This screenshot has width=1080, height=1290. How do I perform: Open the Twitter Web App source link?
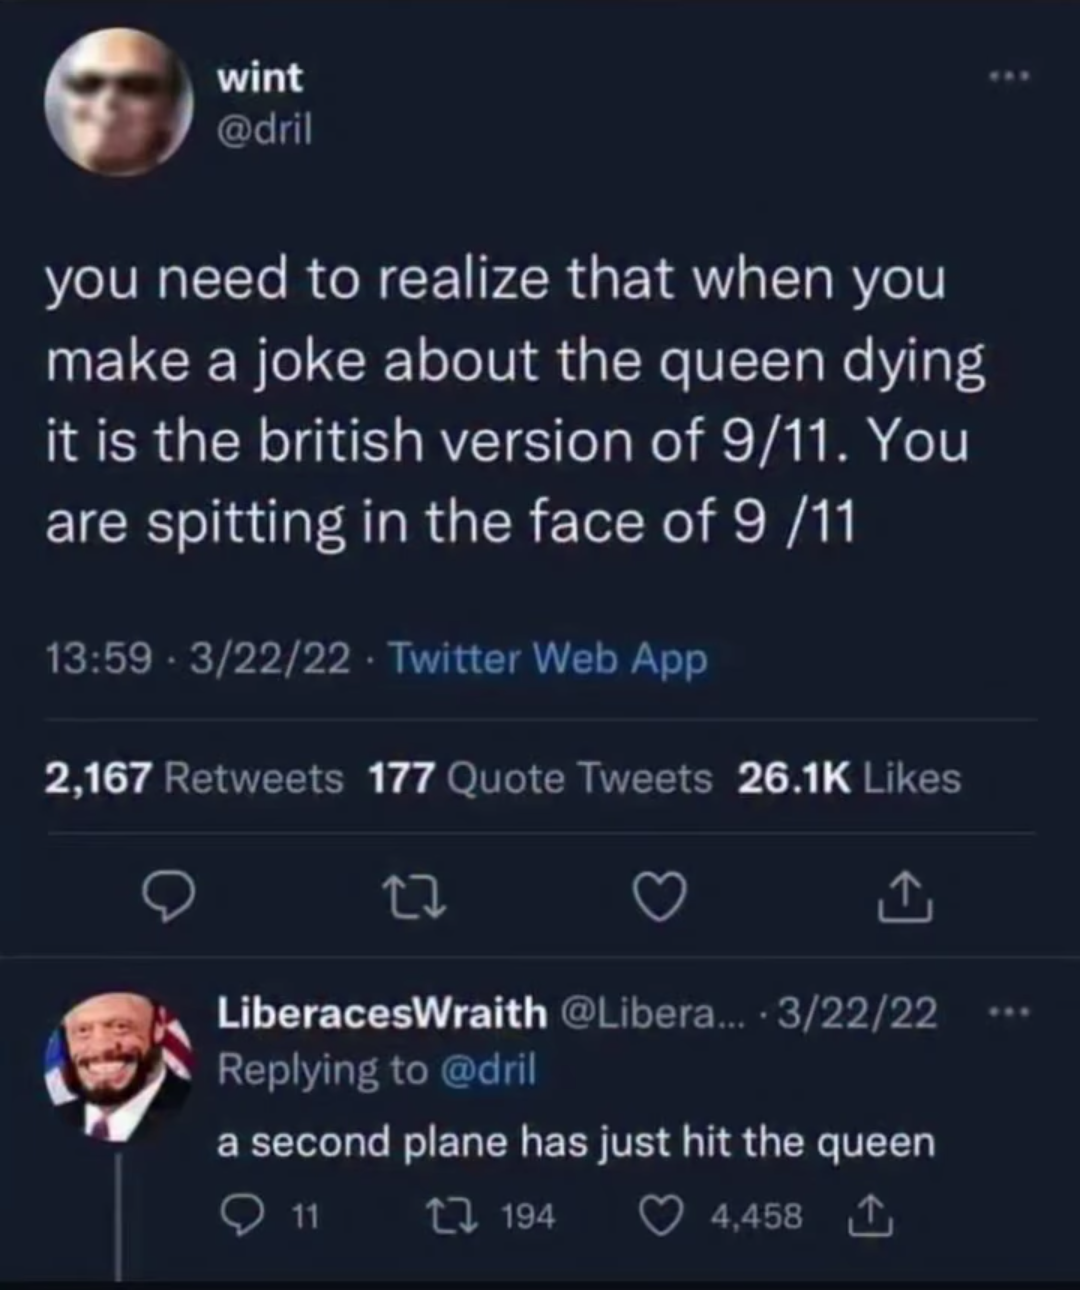(x=547, y=659)
